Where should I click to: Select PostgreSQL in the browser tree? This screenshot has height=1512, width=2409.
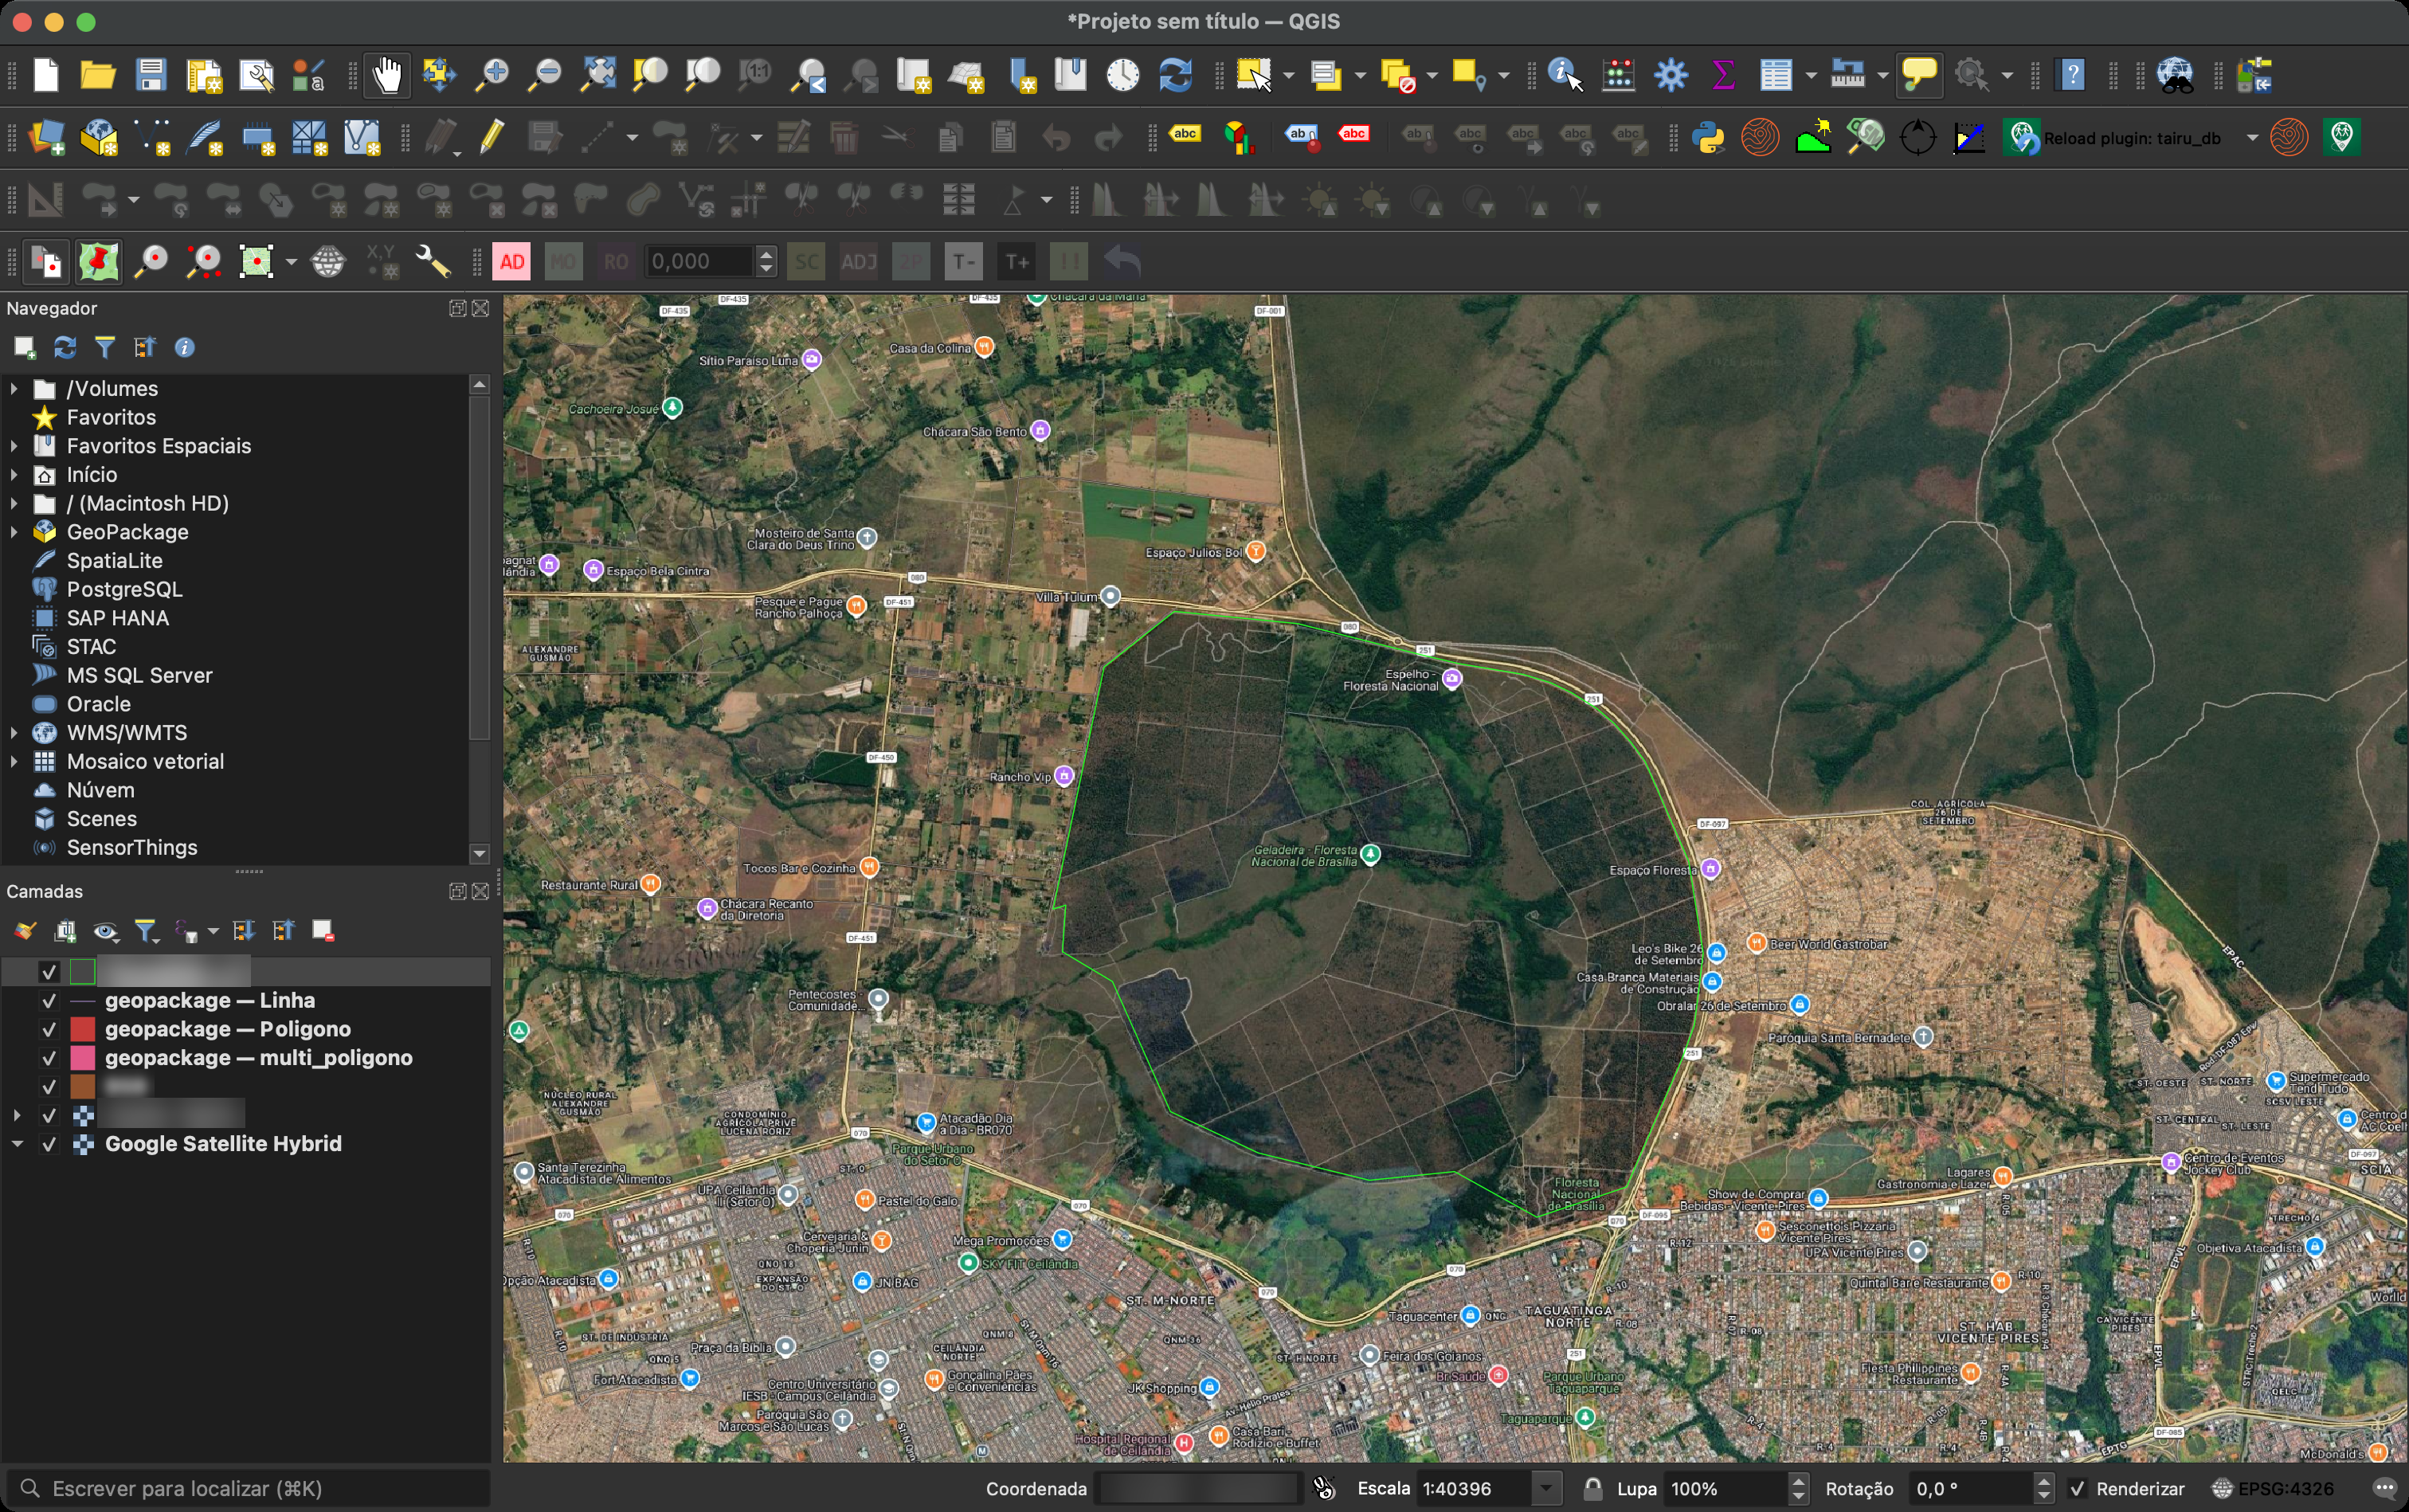[124, 590]
